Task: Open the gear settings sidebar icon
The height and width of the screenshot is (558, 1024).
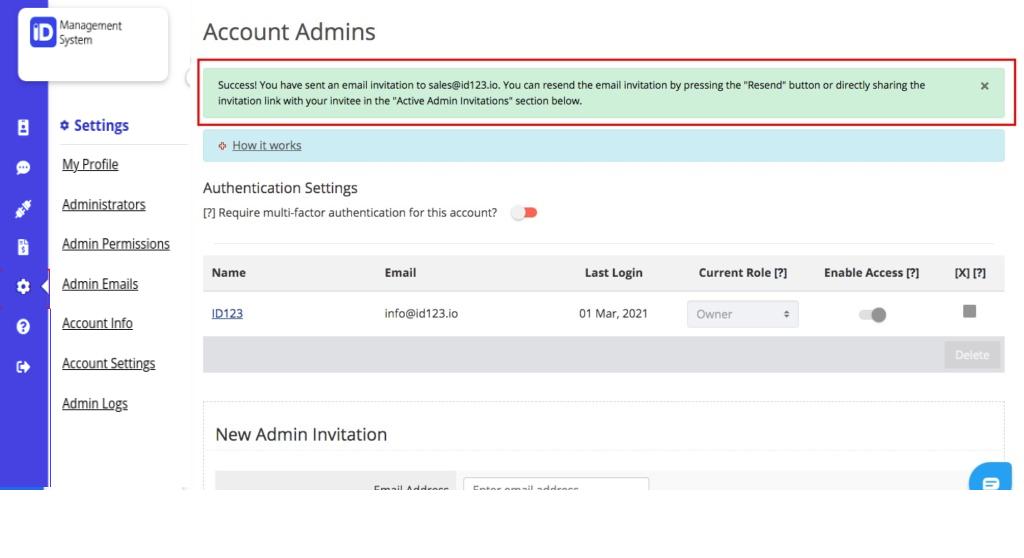Action: tap(23, 287)
